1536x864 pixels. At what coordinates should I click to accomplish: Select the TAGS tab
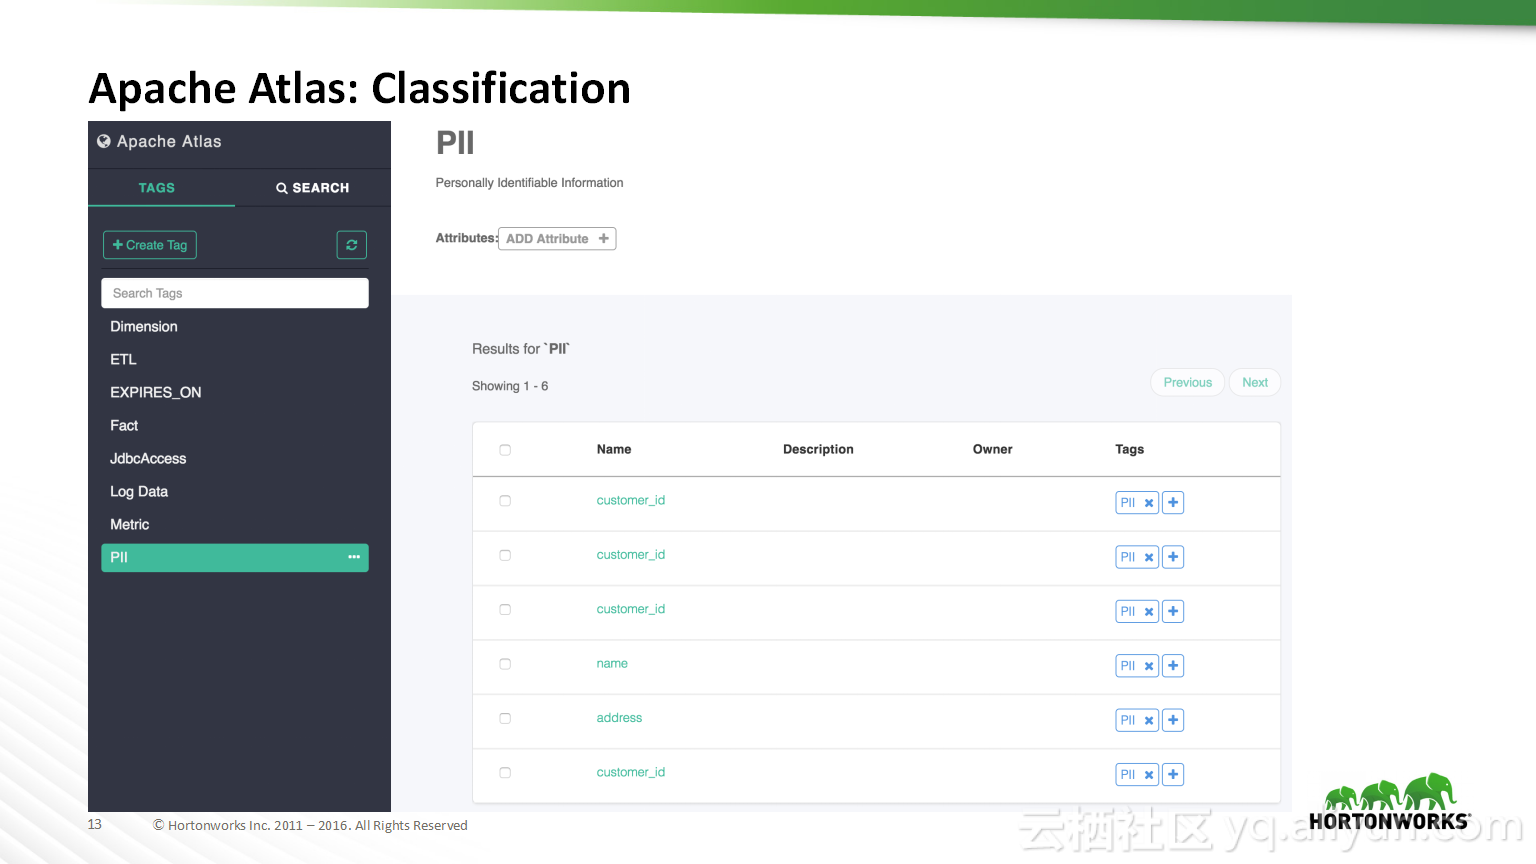click(157, 188)
